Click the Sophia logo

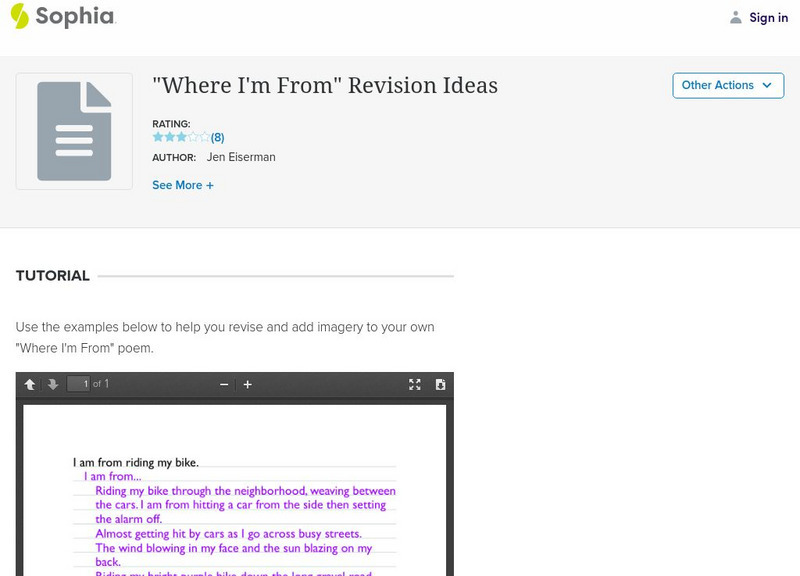tap(62, 17)
